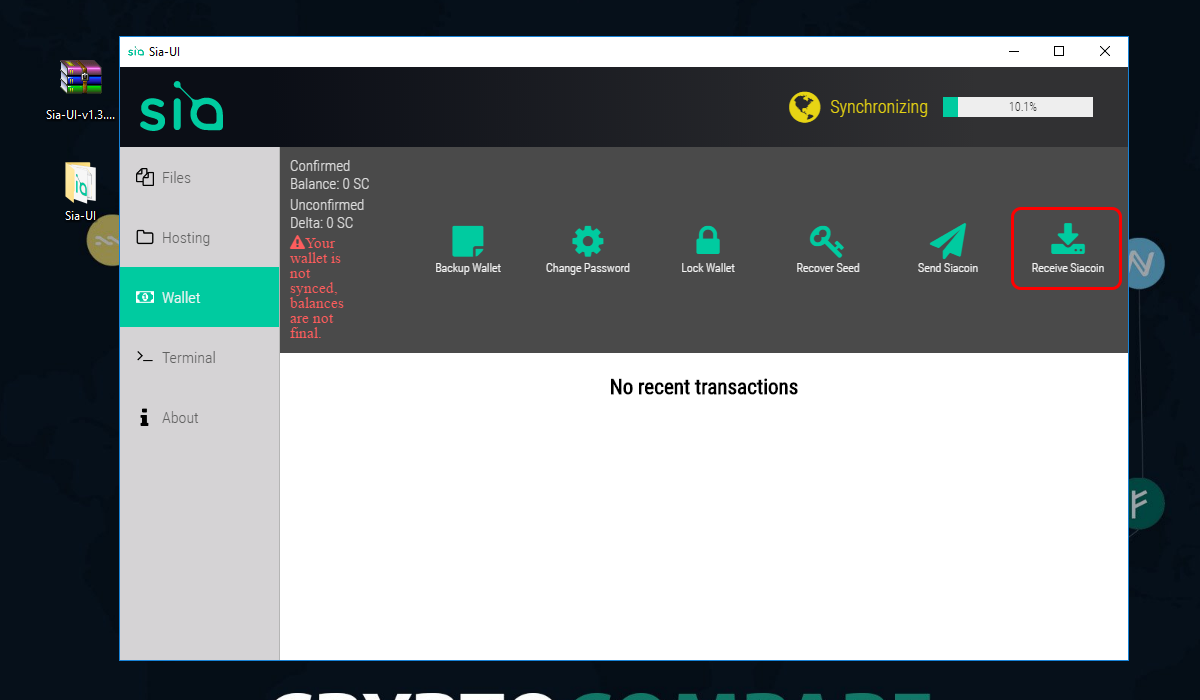Click the Unconfirmed Delta: 0 SC text

pyautogui.click(x=327, y=214)
